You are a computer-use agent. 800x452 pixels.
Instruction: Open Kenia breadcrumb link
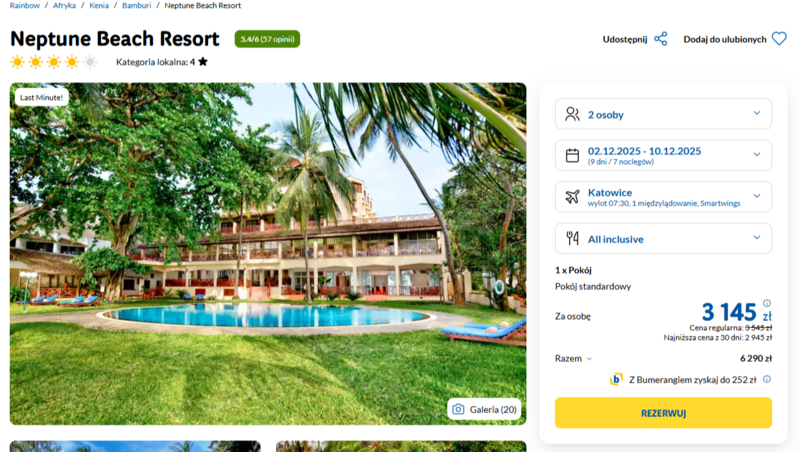click(x=99, y=6)
